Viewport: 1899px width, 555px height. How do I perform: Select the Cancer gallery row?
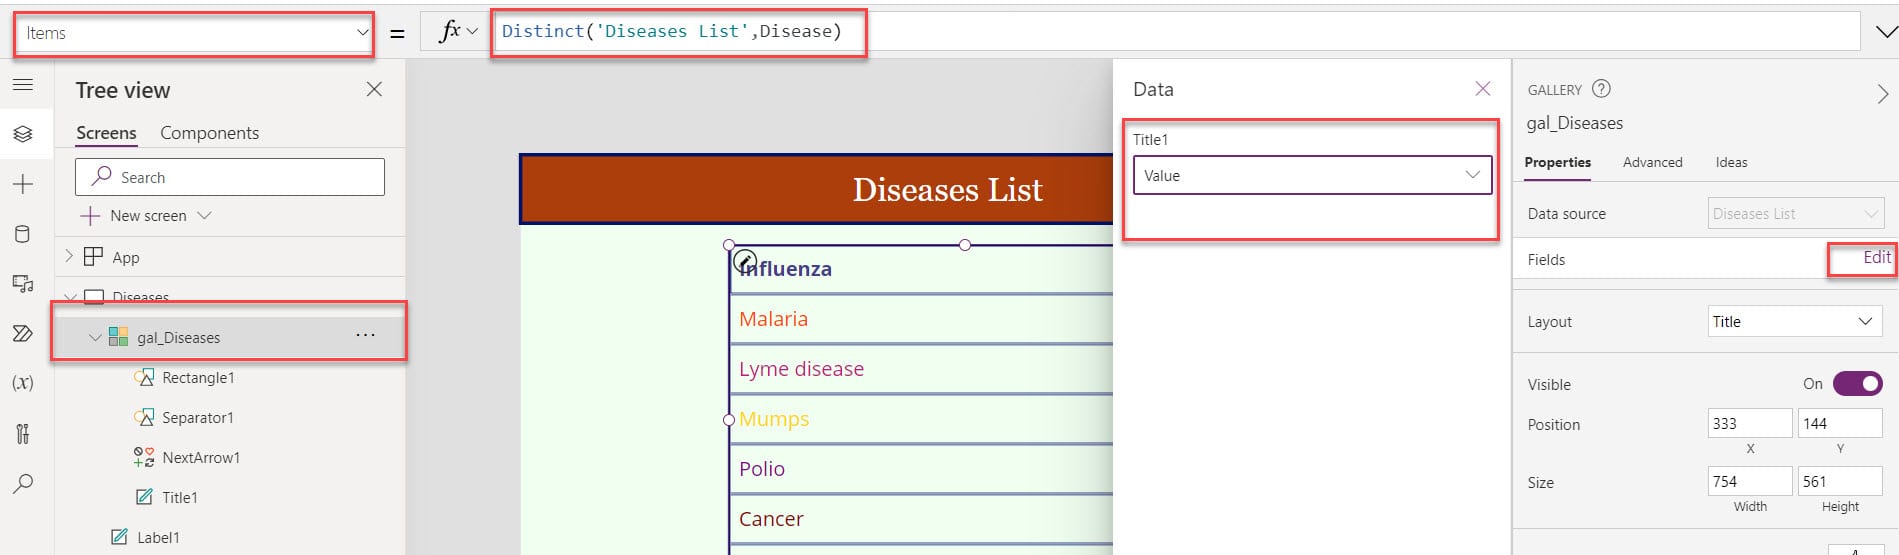tap(921, 519)
